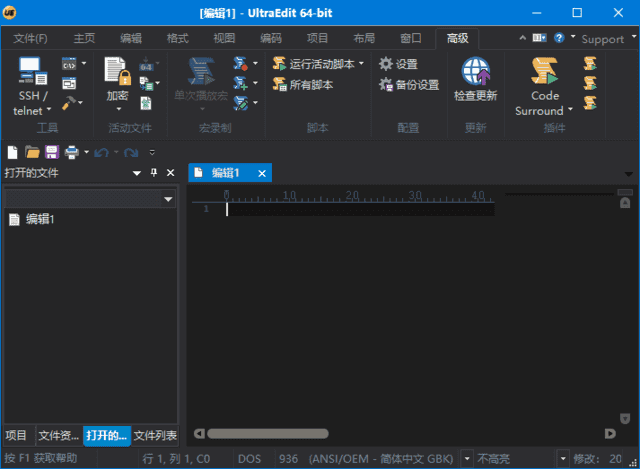This screenshot has width=640, height=469.
Task: Click the record macro icon
Action: point(240,63)
